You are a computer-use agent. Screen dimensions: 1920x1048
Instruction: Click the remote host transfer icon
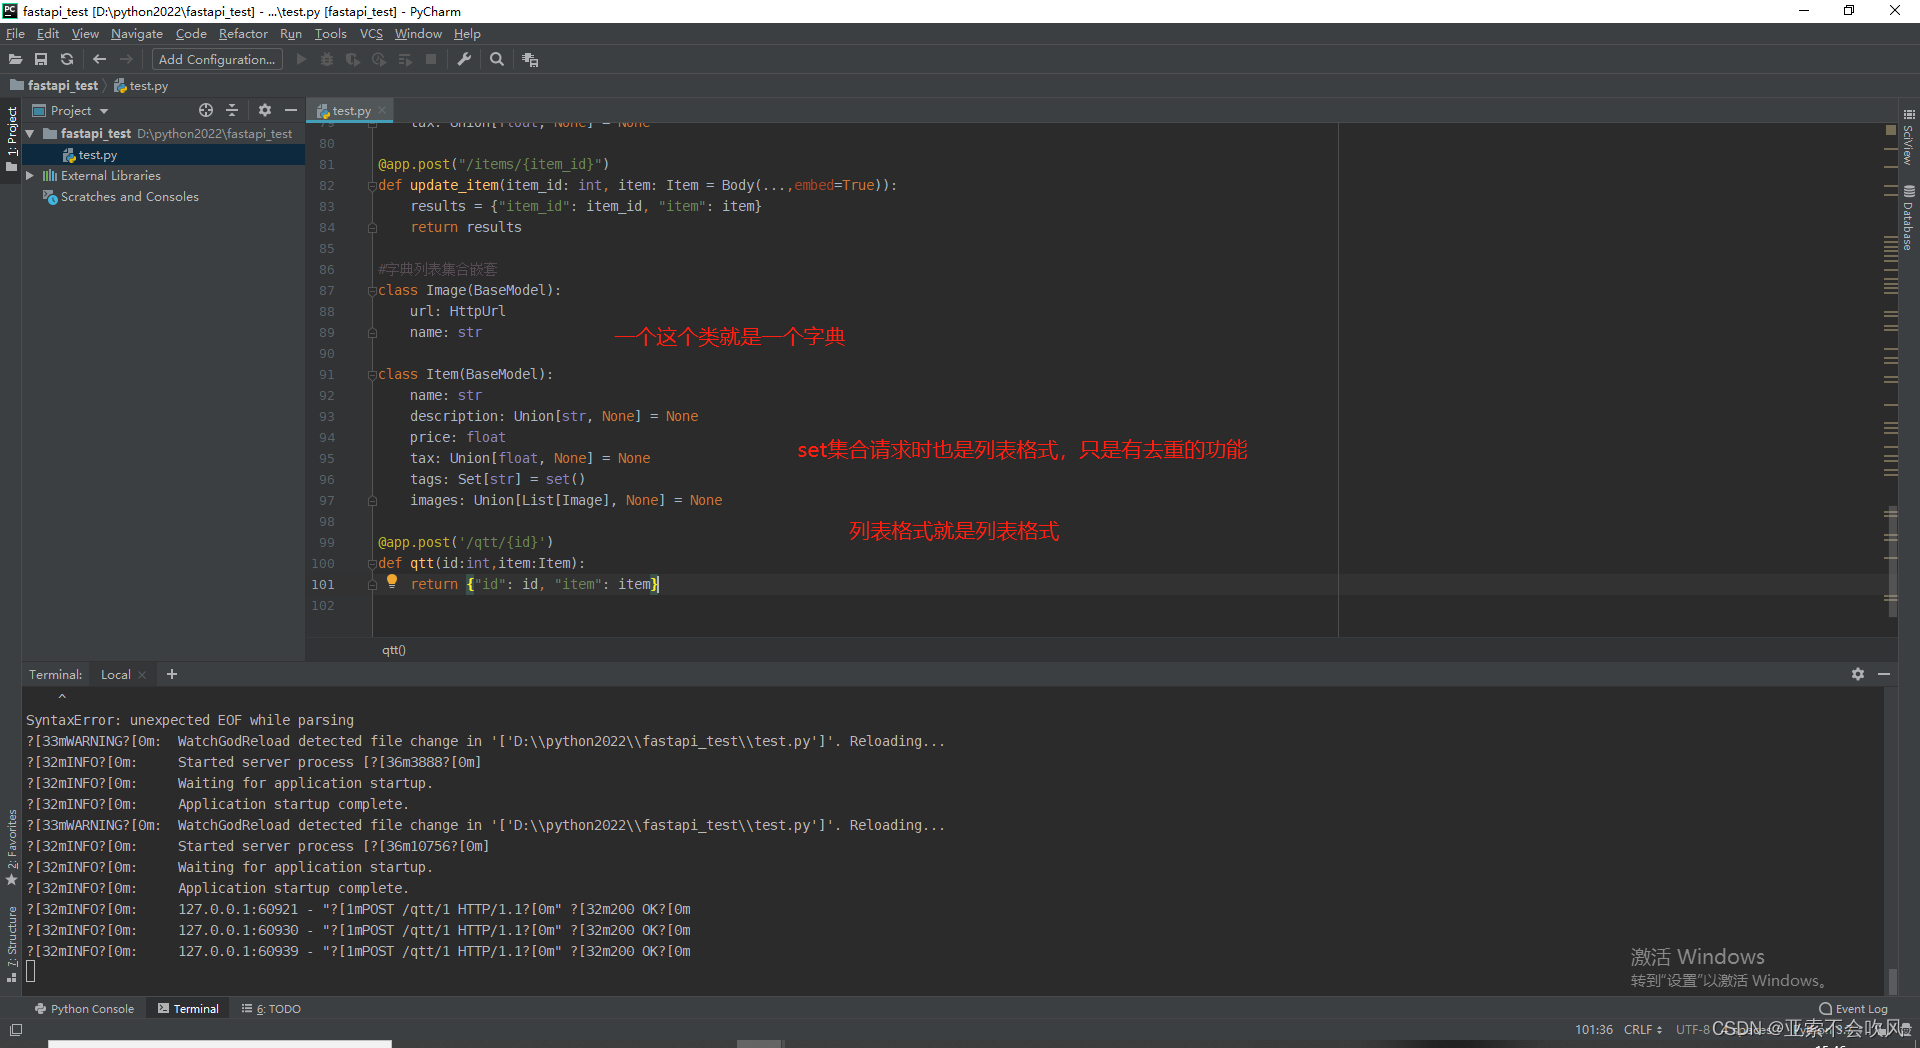point(530,60)
